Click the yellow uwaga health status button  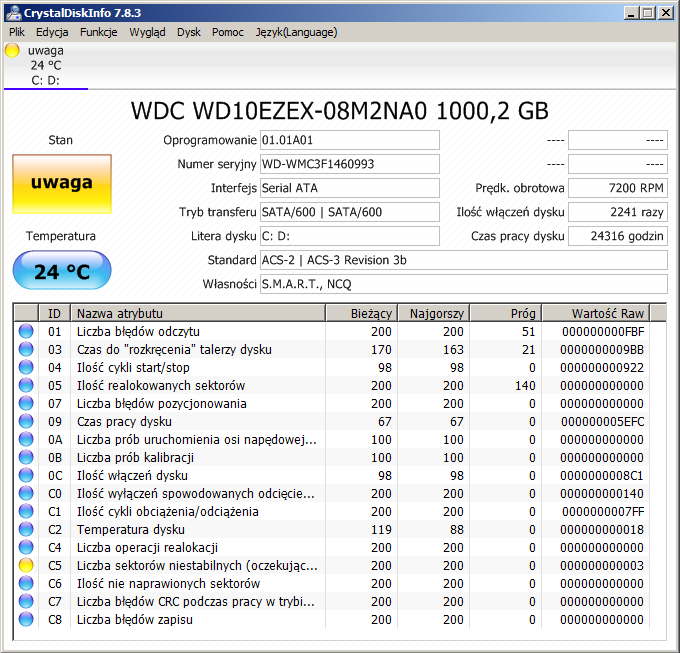[62, 184]
